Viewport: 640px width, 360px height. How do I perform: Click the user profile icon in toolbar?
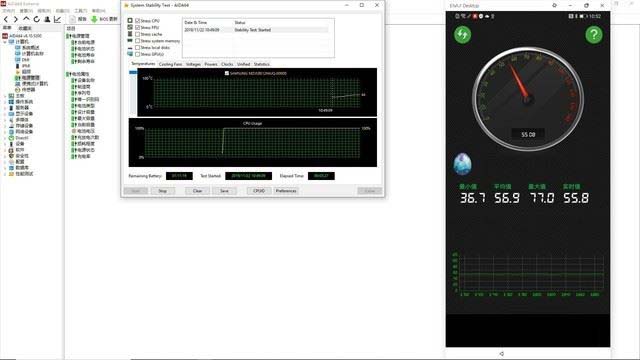[x=47, y=19]
